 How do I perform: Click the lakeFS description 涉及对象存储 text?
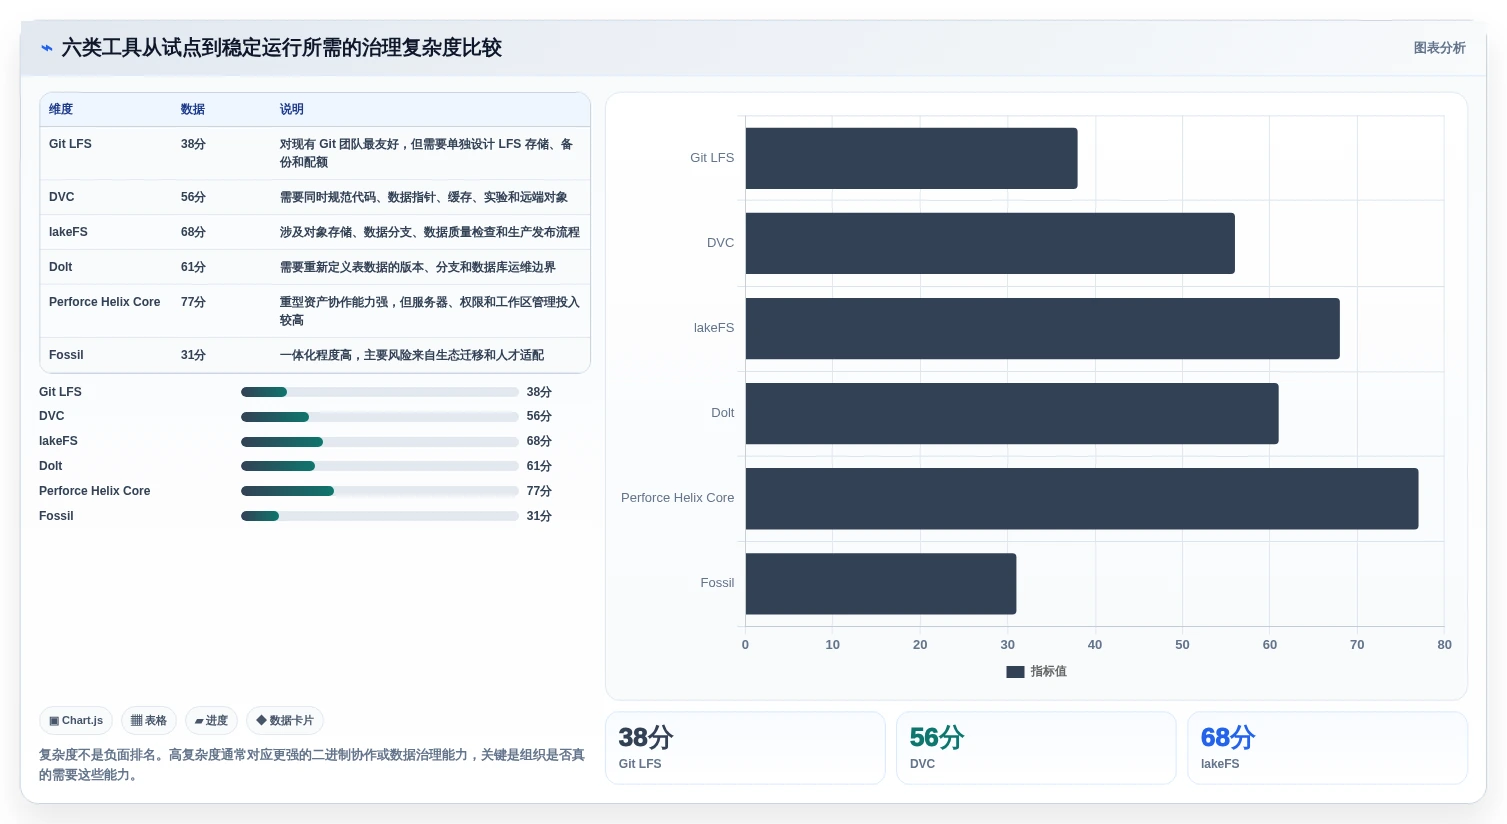430,232
